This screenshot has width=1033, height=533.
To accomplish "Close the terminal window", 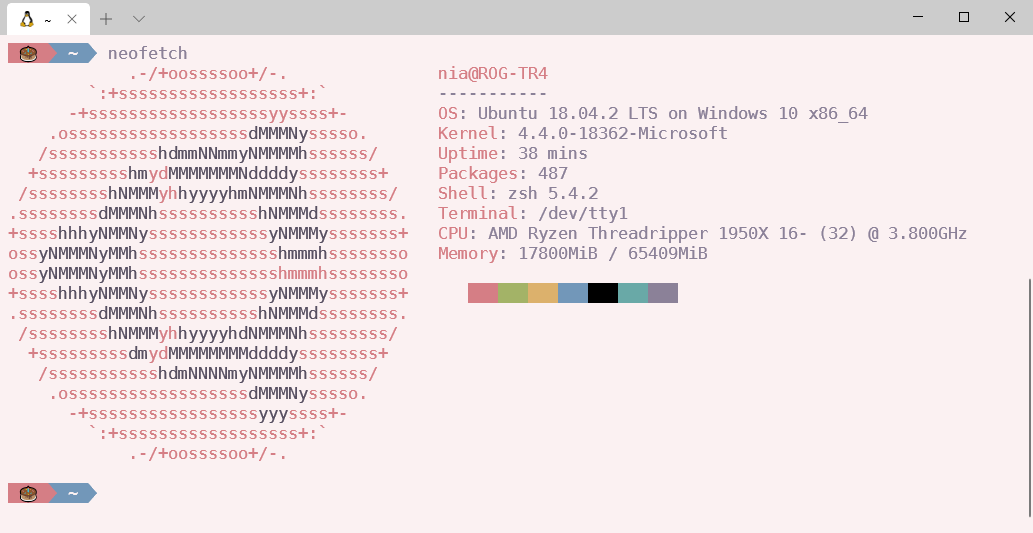I will 1009,17.
